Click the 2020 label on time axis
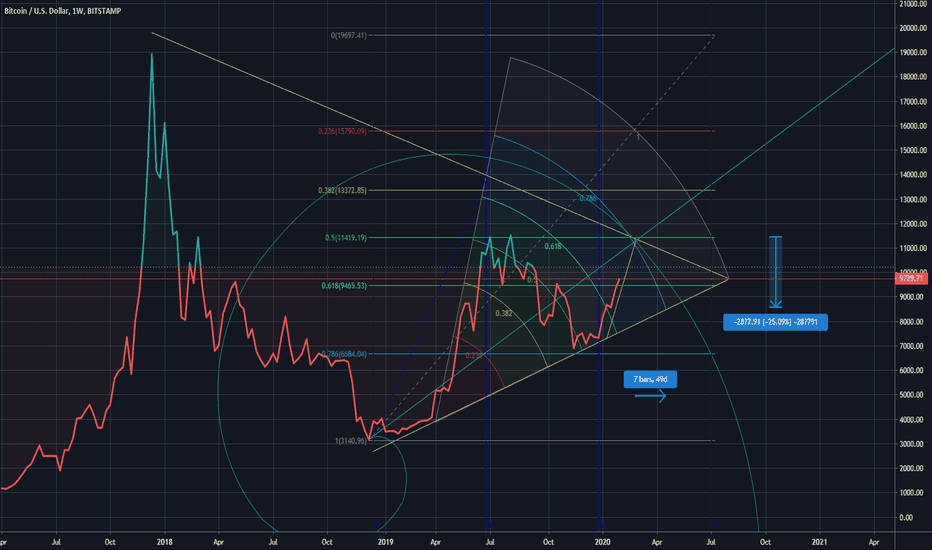Viewport: 932px width, 550px height. pos(603,542)
